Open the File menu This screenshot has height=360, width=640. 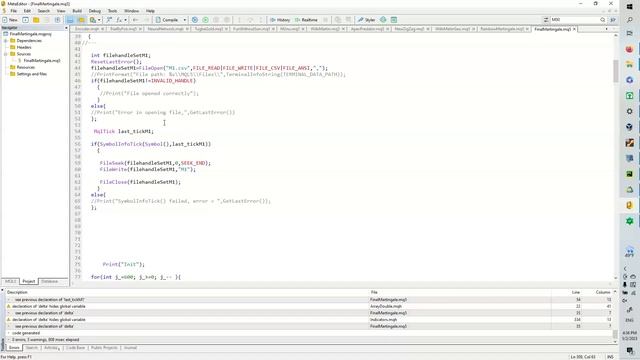pyautogui.click(x=13, y=11)
